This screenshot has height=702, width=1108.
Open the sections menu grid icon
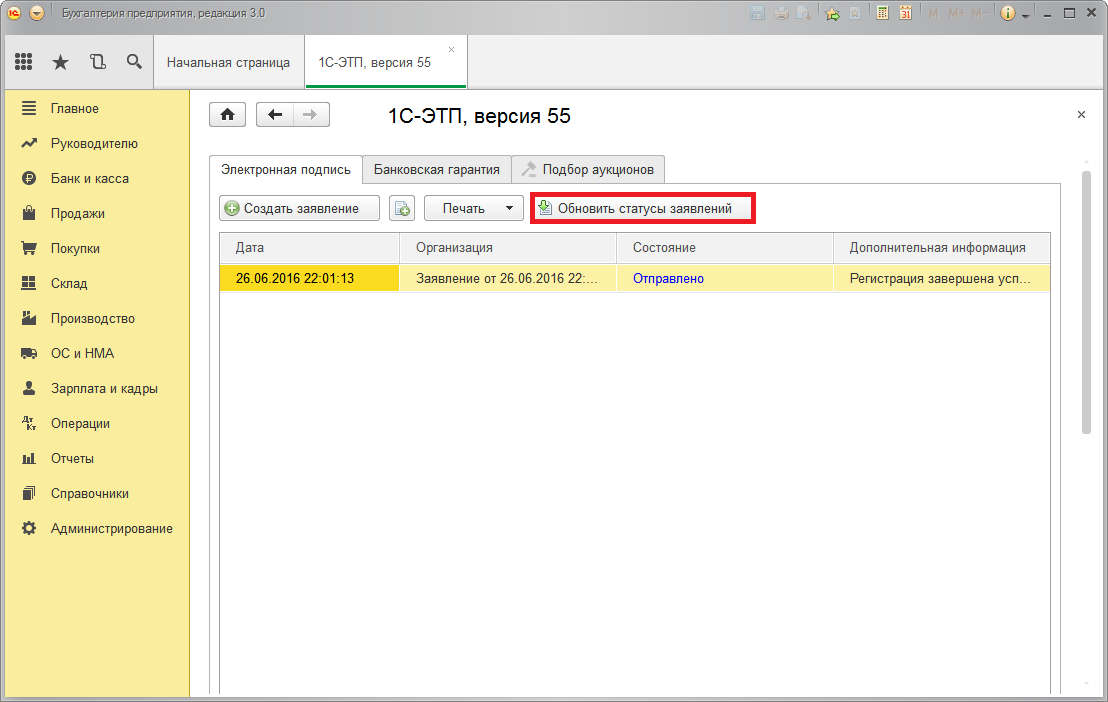point(24,62)
